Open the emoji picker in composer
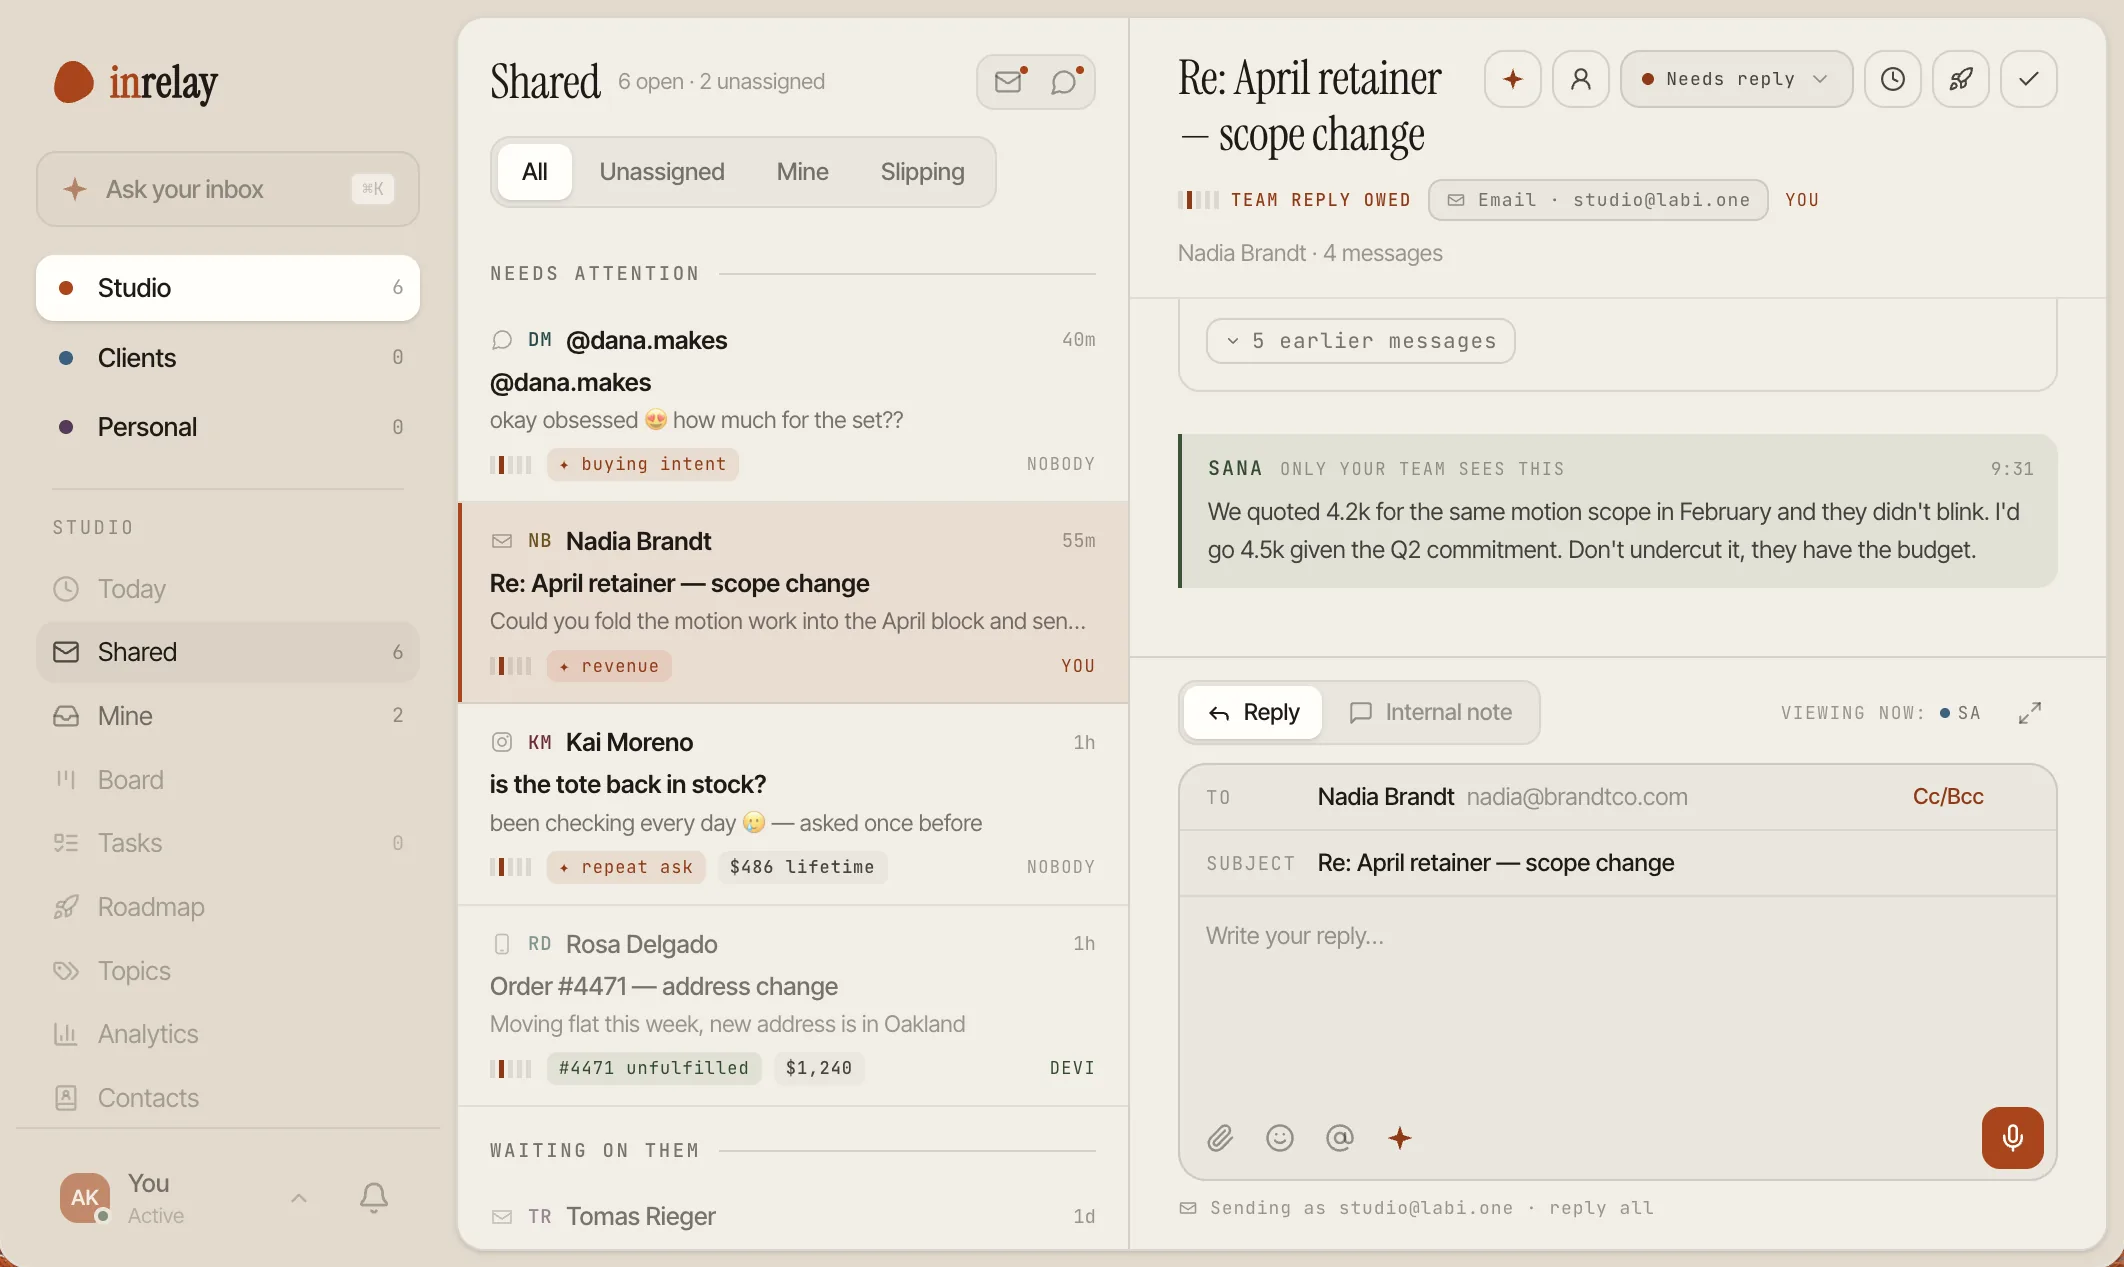This screenshot has width=2124, height=1267. pos(1280,1138)
